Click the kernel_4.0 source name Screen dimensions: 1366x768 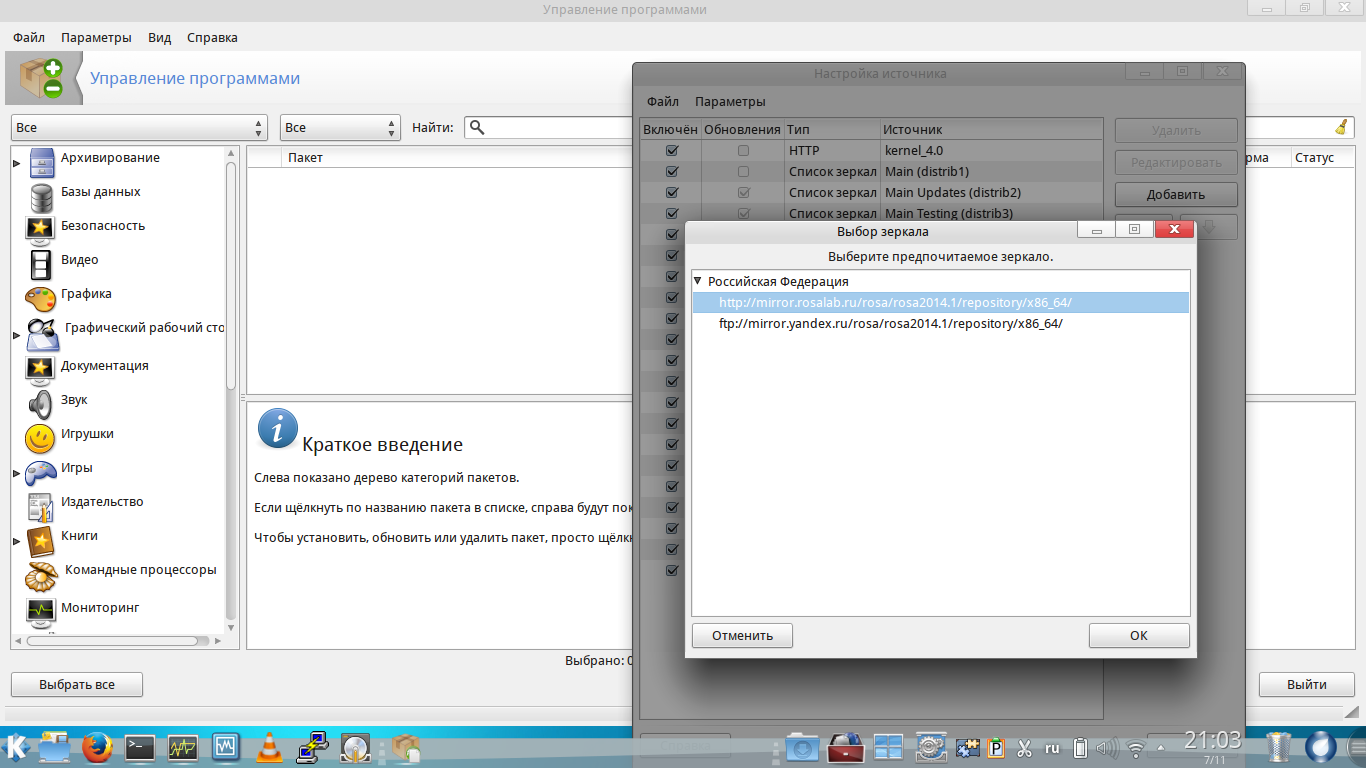(x=916, y=150)
